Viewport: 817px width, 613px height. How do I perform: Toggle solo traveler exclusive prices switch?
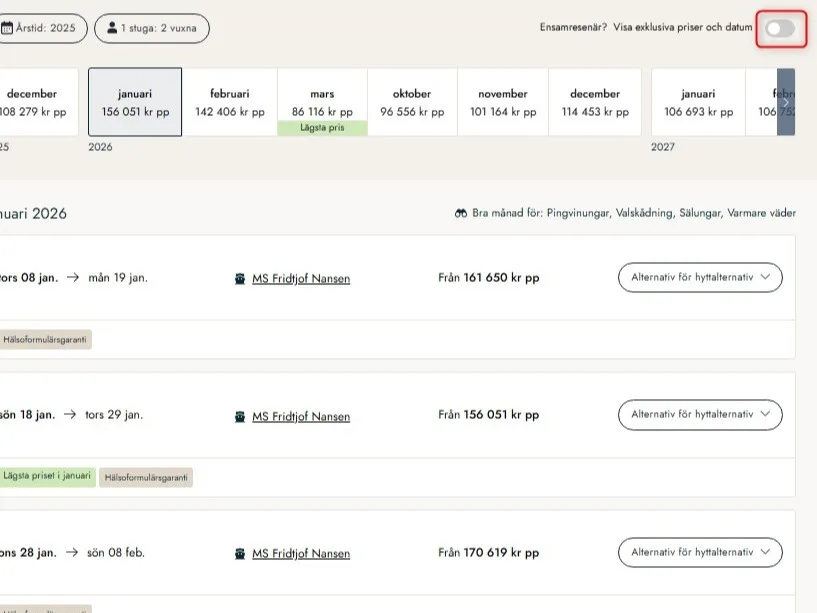(x=780, y=29)
